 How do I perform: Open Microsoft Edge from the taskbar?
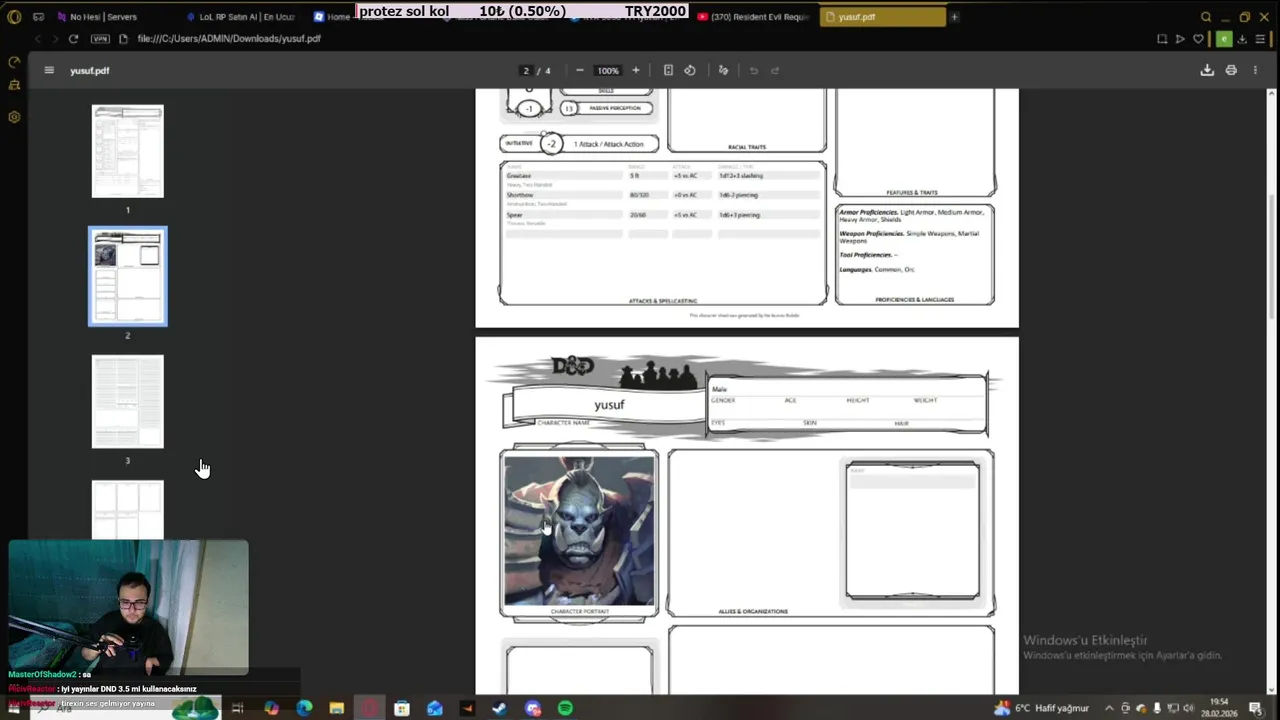point(304,708)
